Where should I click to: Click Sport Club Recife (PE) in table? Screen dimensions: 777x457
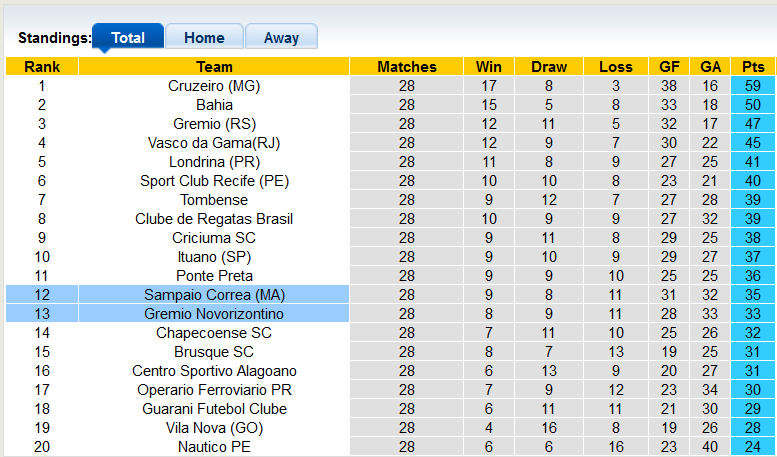coord(214,180)
